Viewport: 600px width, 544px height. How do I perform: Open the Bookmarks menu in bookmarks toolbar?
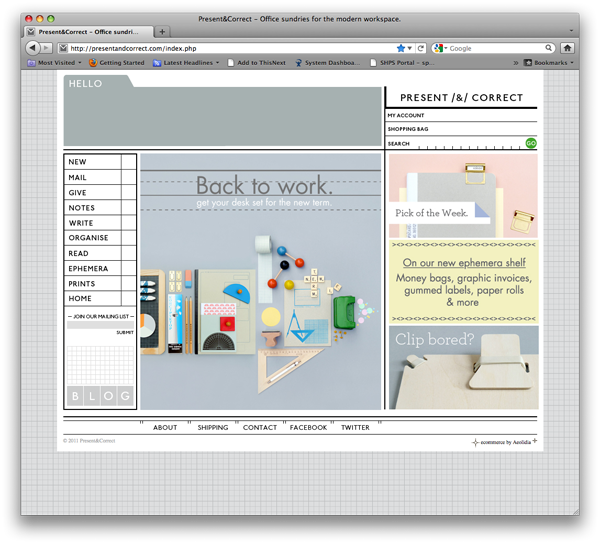pos(549,63)
